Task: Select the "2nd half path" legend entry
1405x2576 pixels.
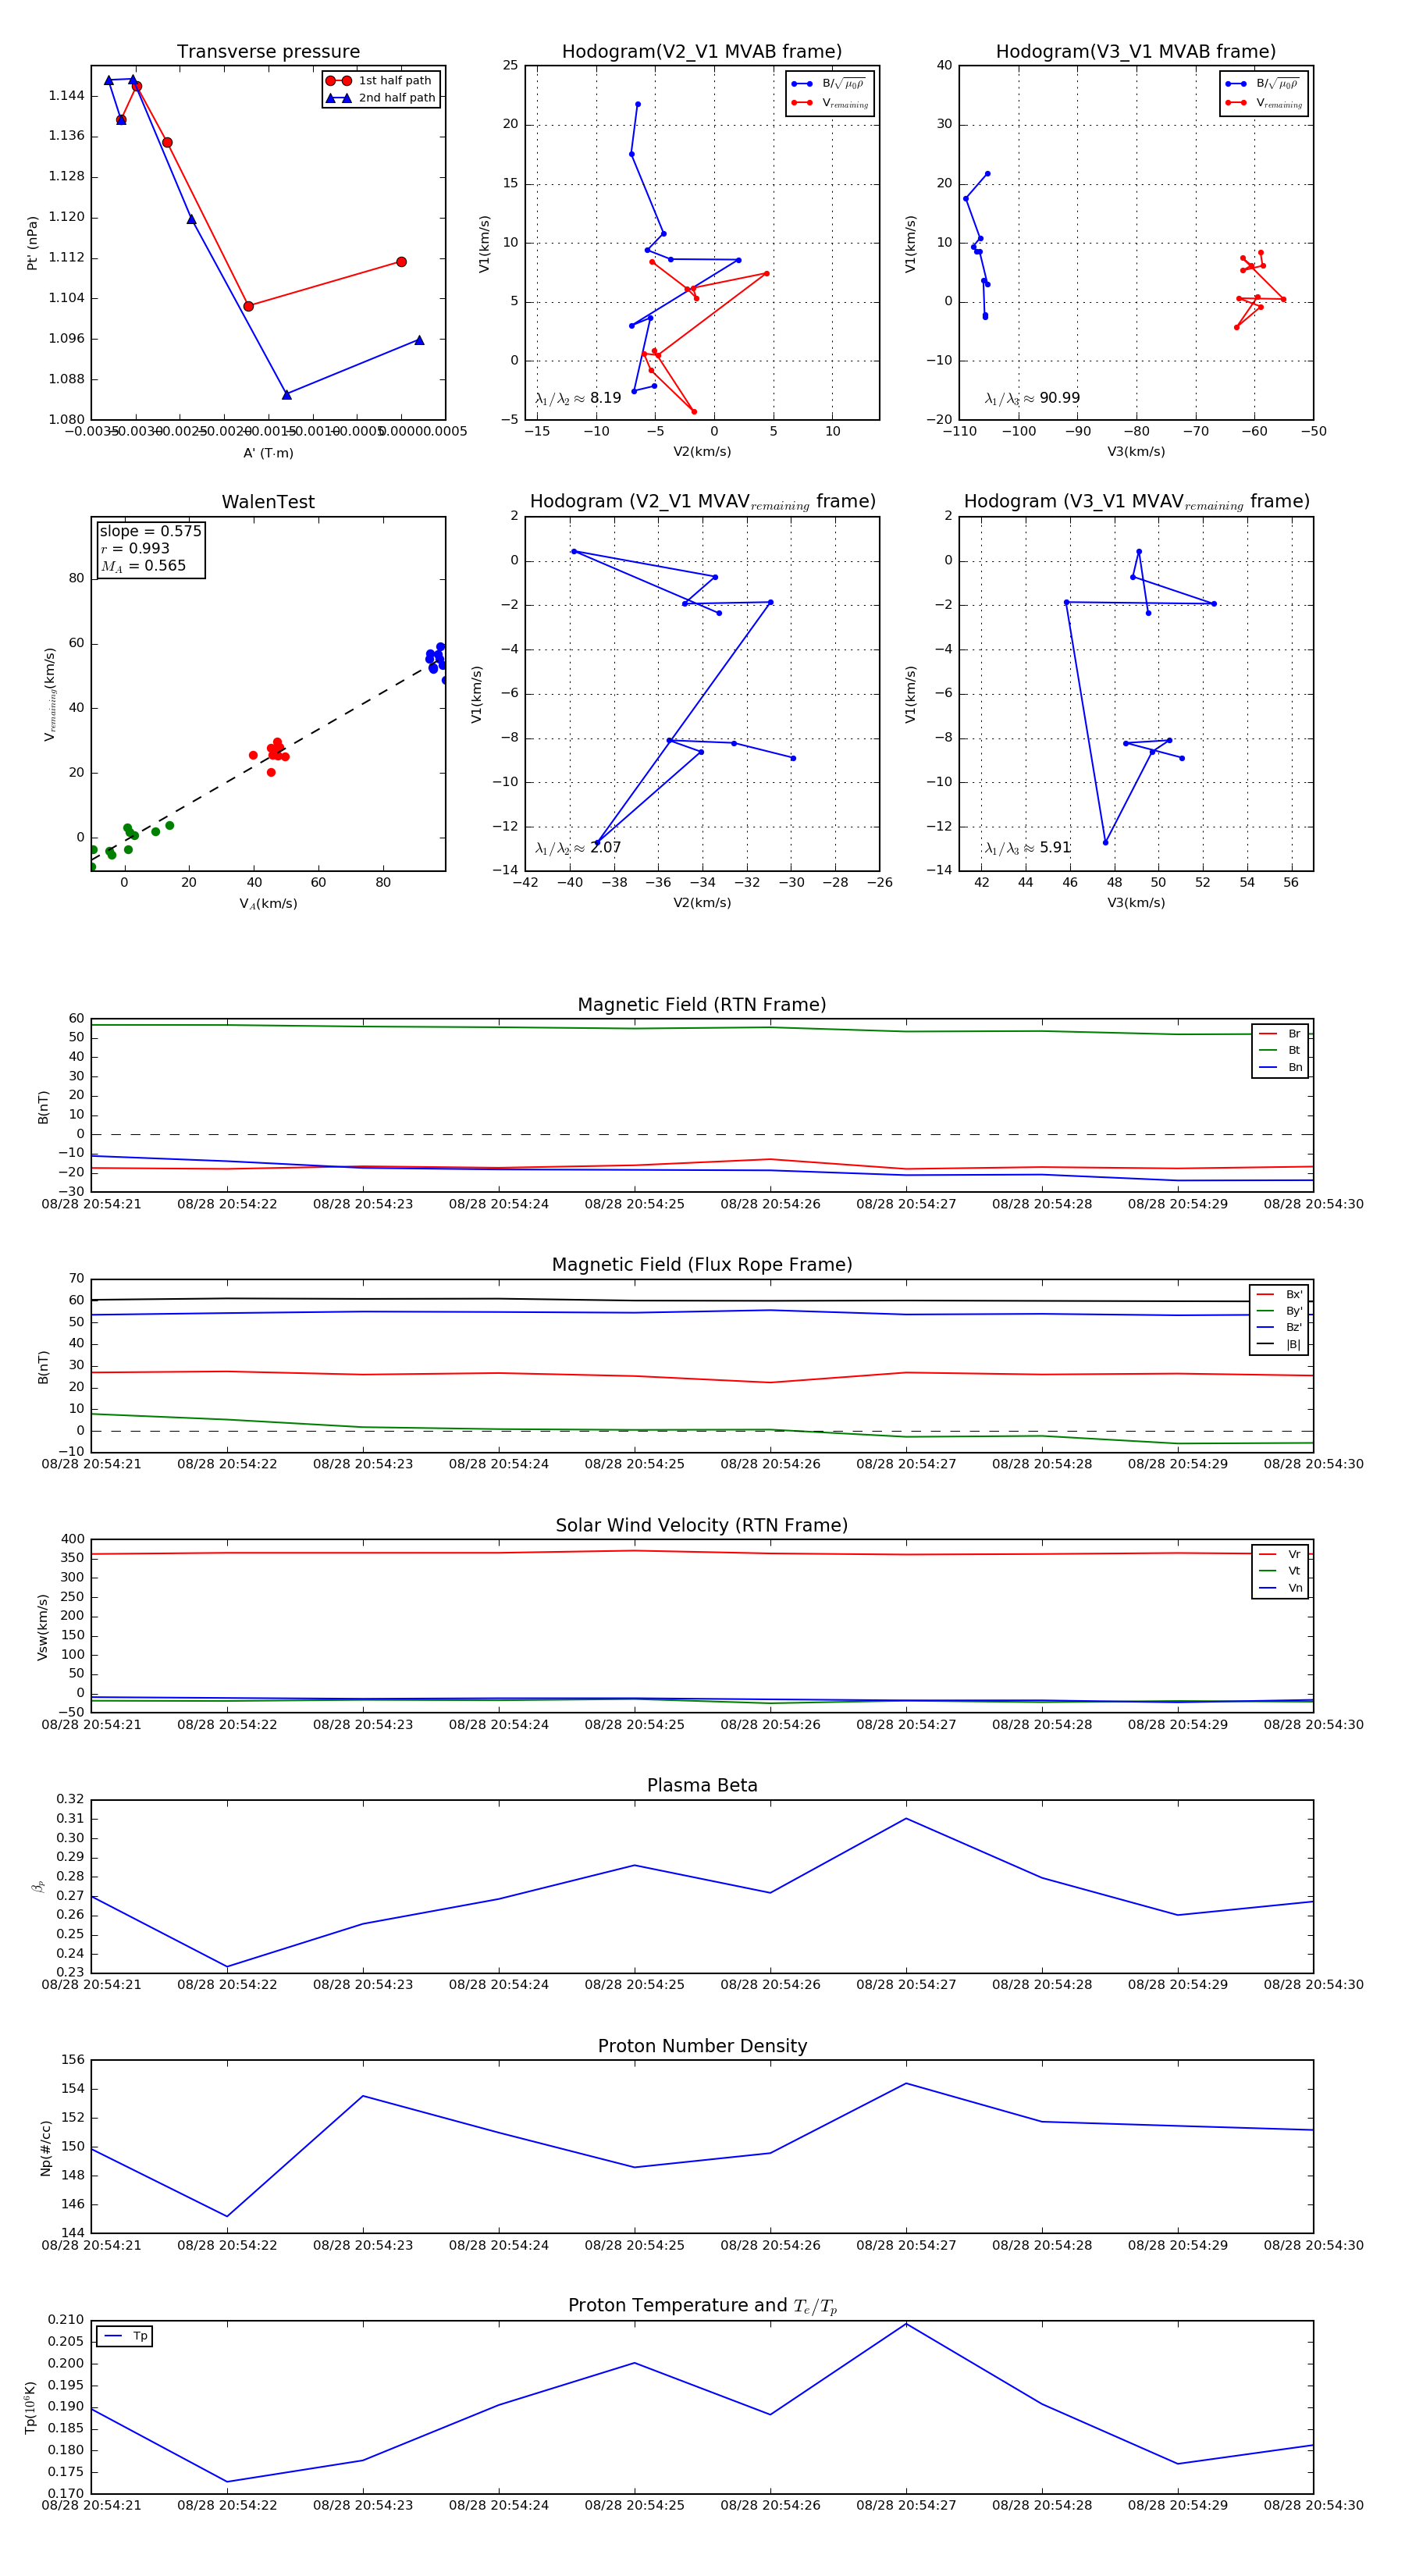Action: pos(380,98)
